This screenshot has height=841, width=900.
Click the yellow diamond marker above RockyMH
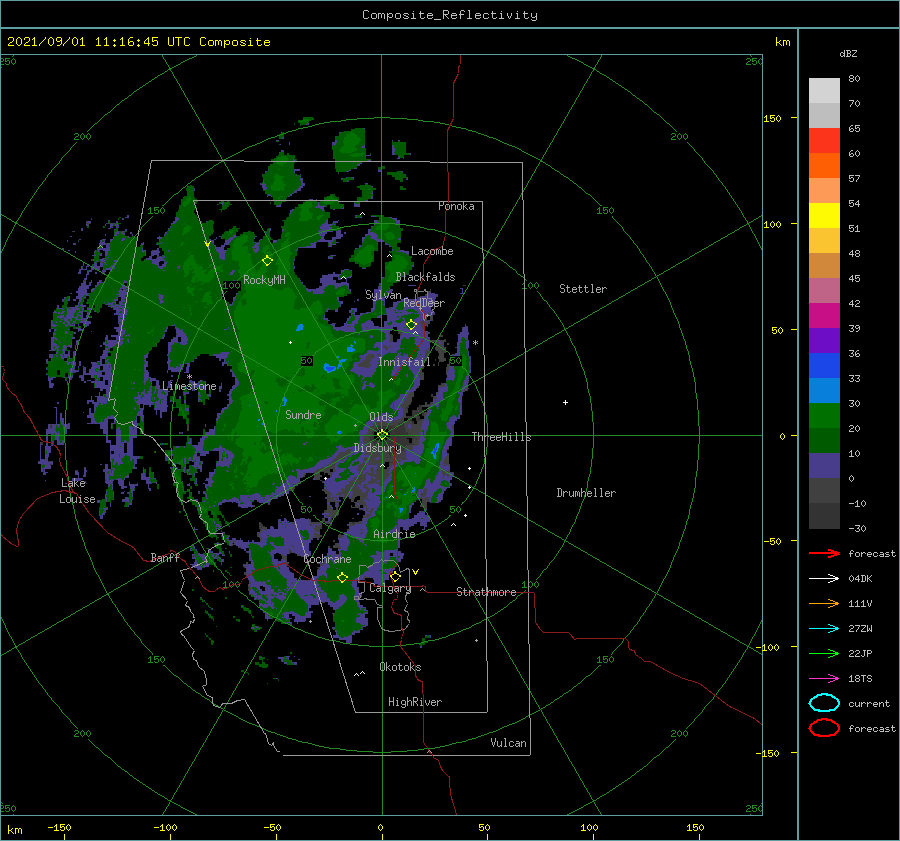[267, 261]
